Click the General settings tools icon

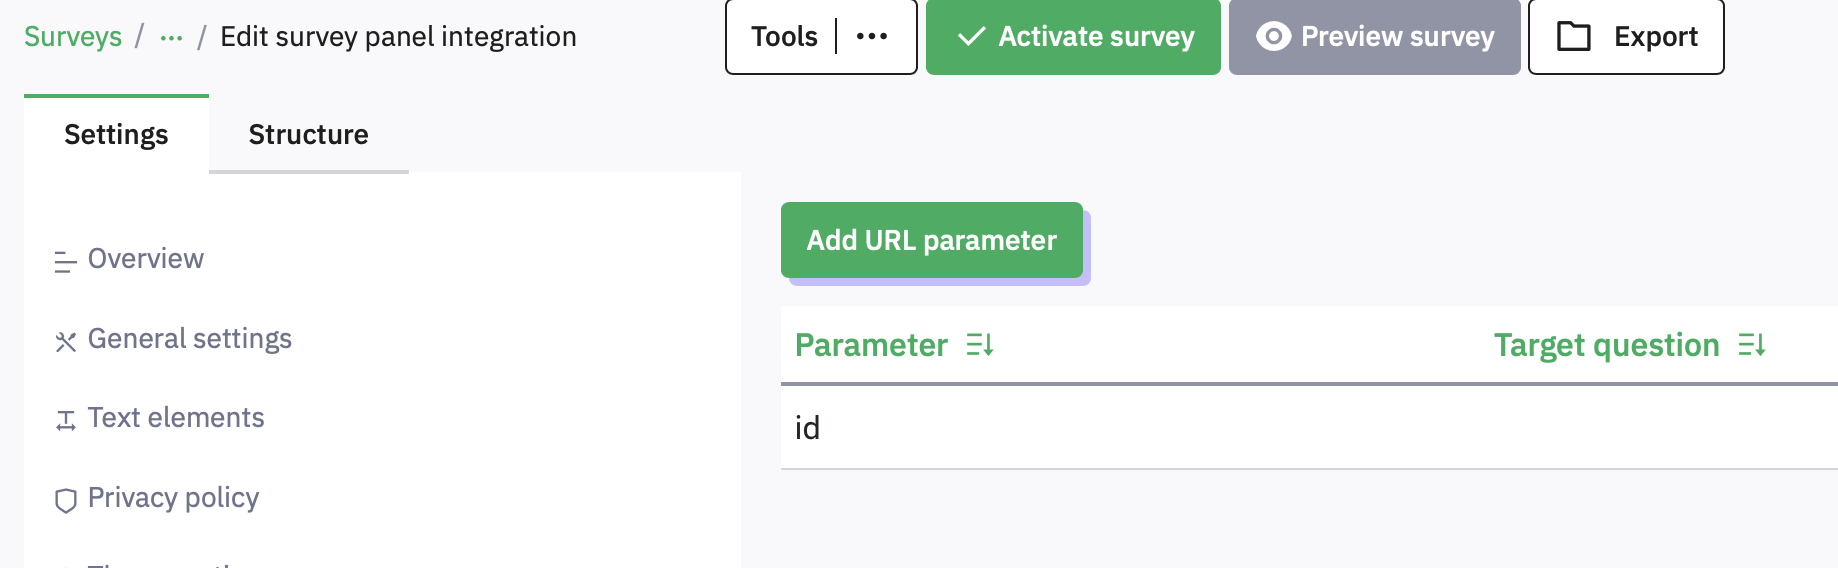coord(66,342)
